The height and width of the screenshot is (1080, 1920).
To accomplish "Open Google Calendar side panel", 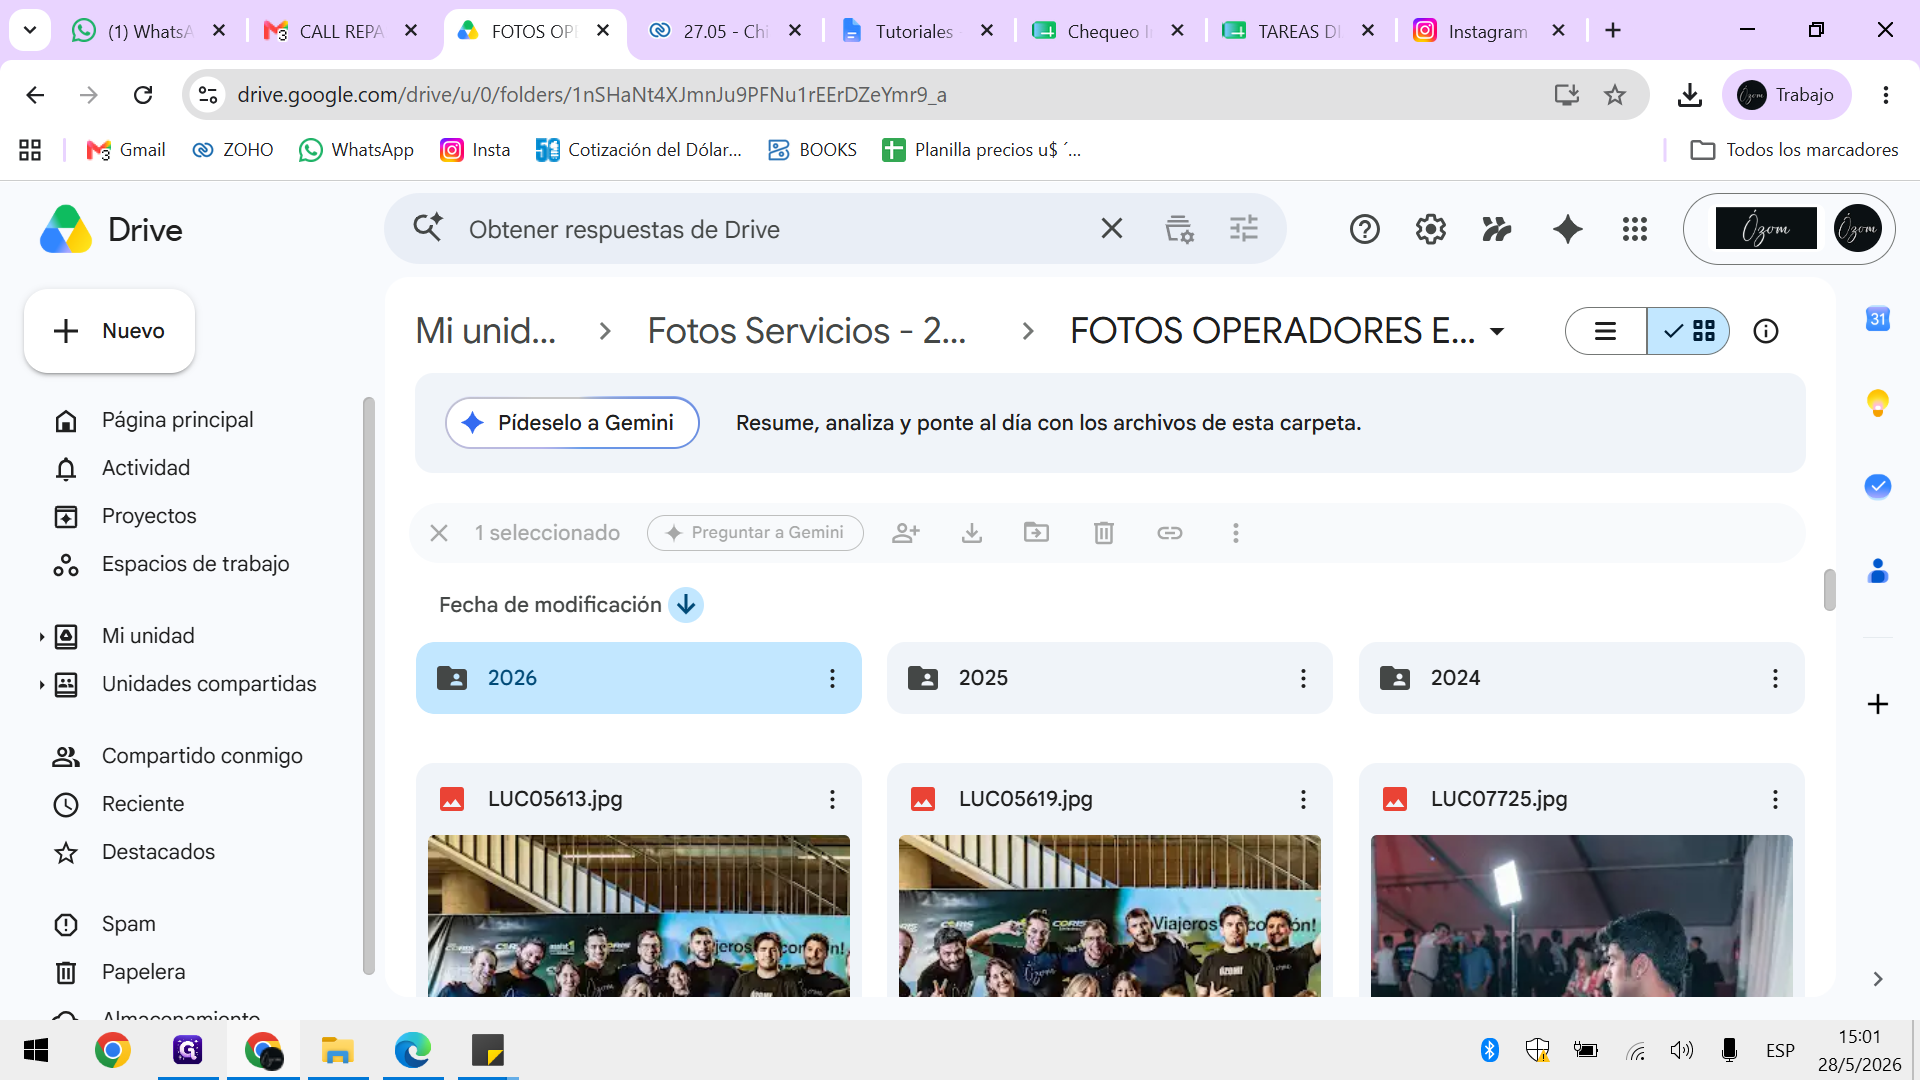I will pyautogui.click(x=1877, y=319).
